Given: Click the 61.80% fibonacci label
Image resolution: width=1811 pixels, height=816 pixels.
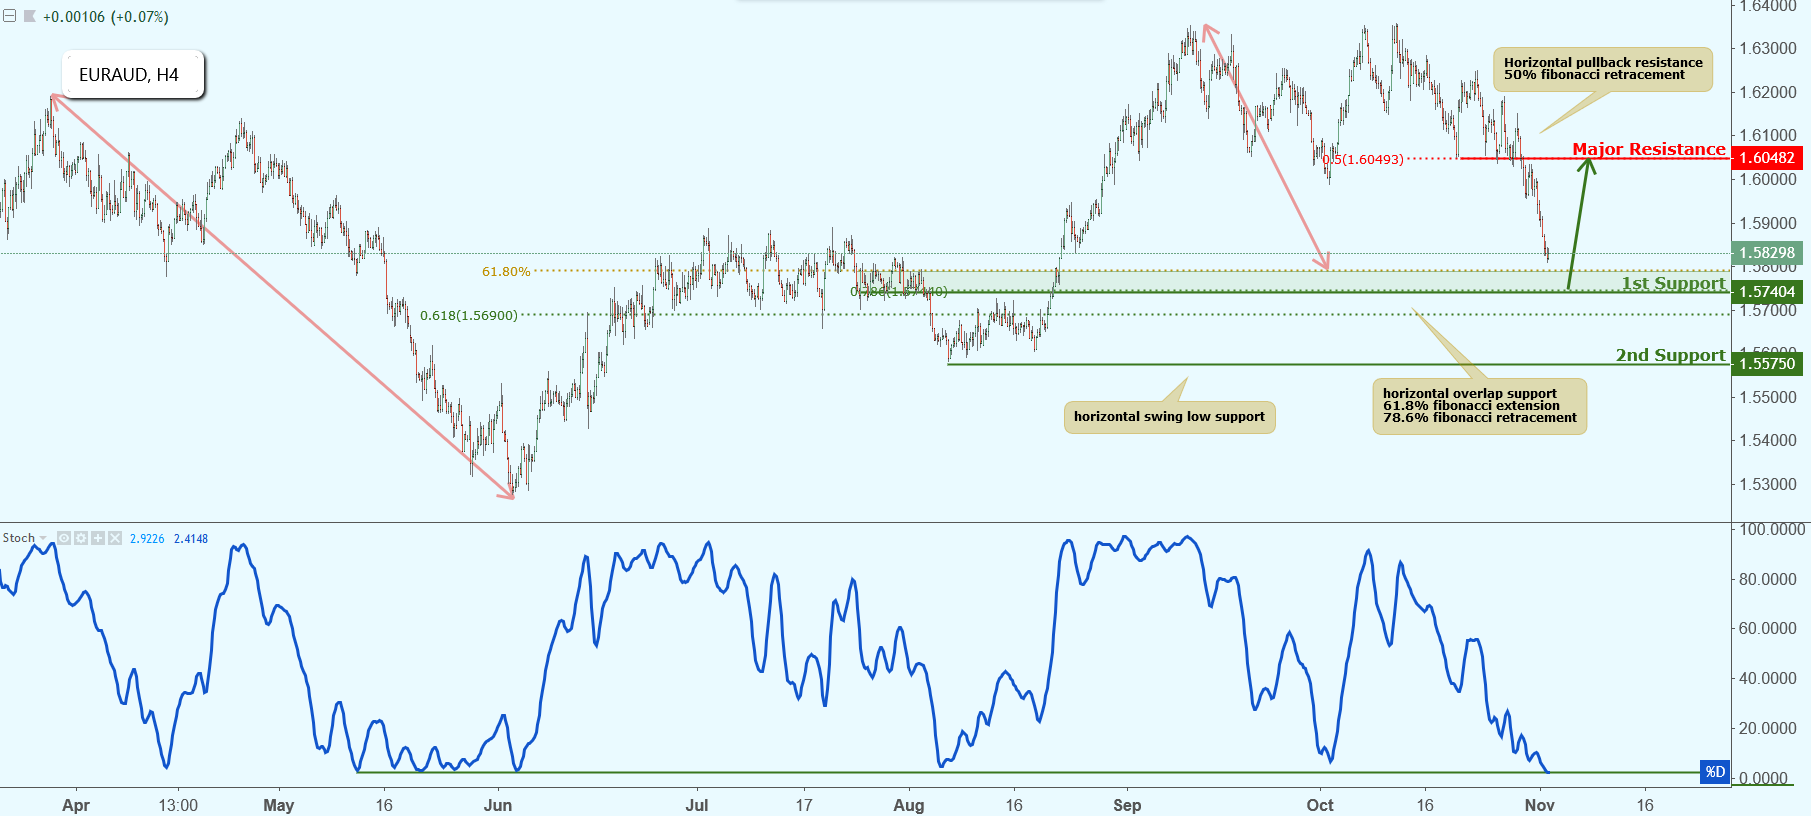Looking at the screenshot, I should 506,271.
